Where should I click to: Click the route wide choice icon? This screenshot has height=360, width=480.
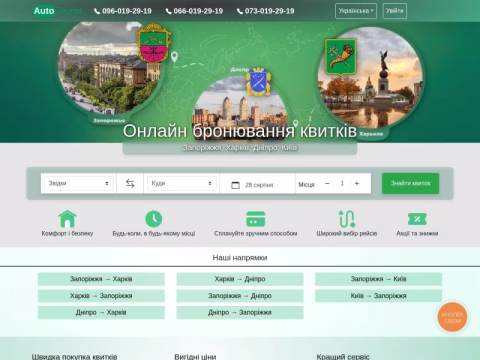tap(347, 219)
